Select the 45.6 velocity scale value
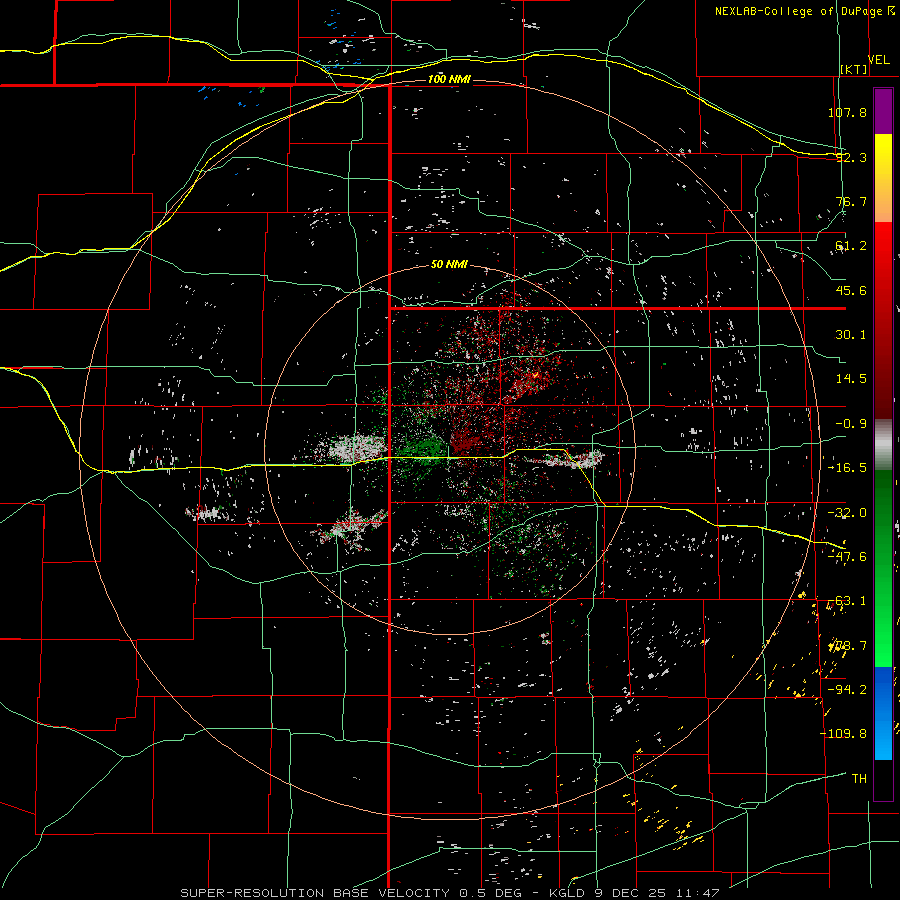This screenshot has height=900, width=900. 851,290
